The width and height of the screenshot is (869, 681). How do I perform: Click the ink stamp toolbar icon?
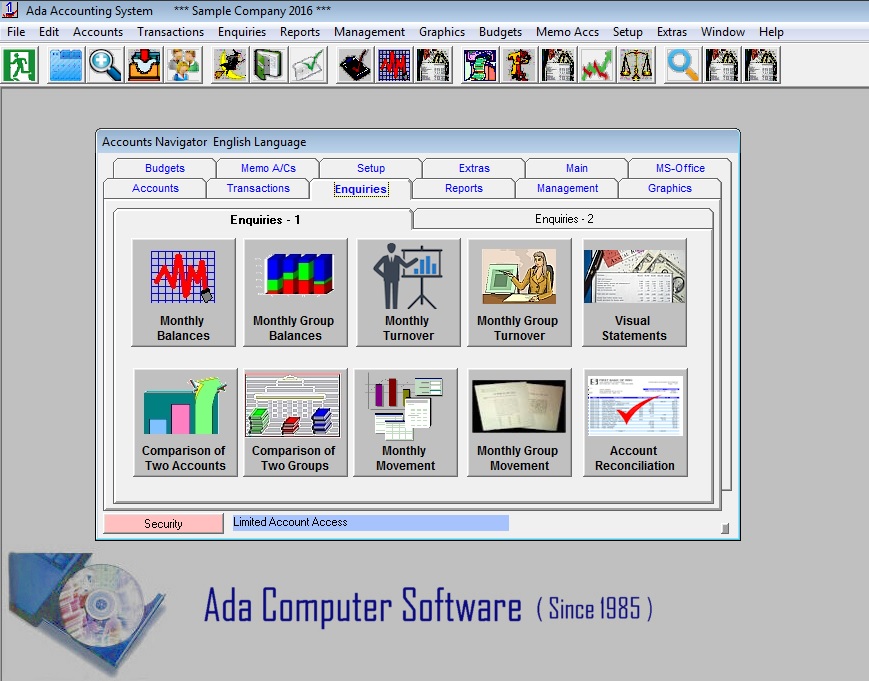pos(354,65)
